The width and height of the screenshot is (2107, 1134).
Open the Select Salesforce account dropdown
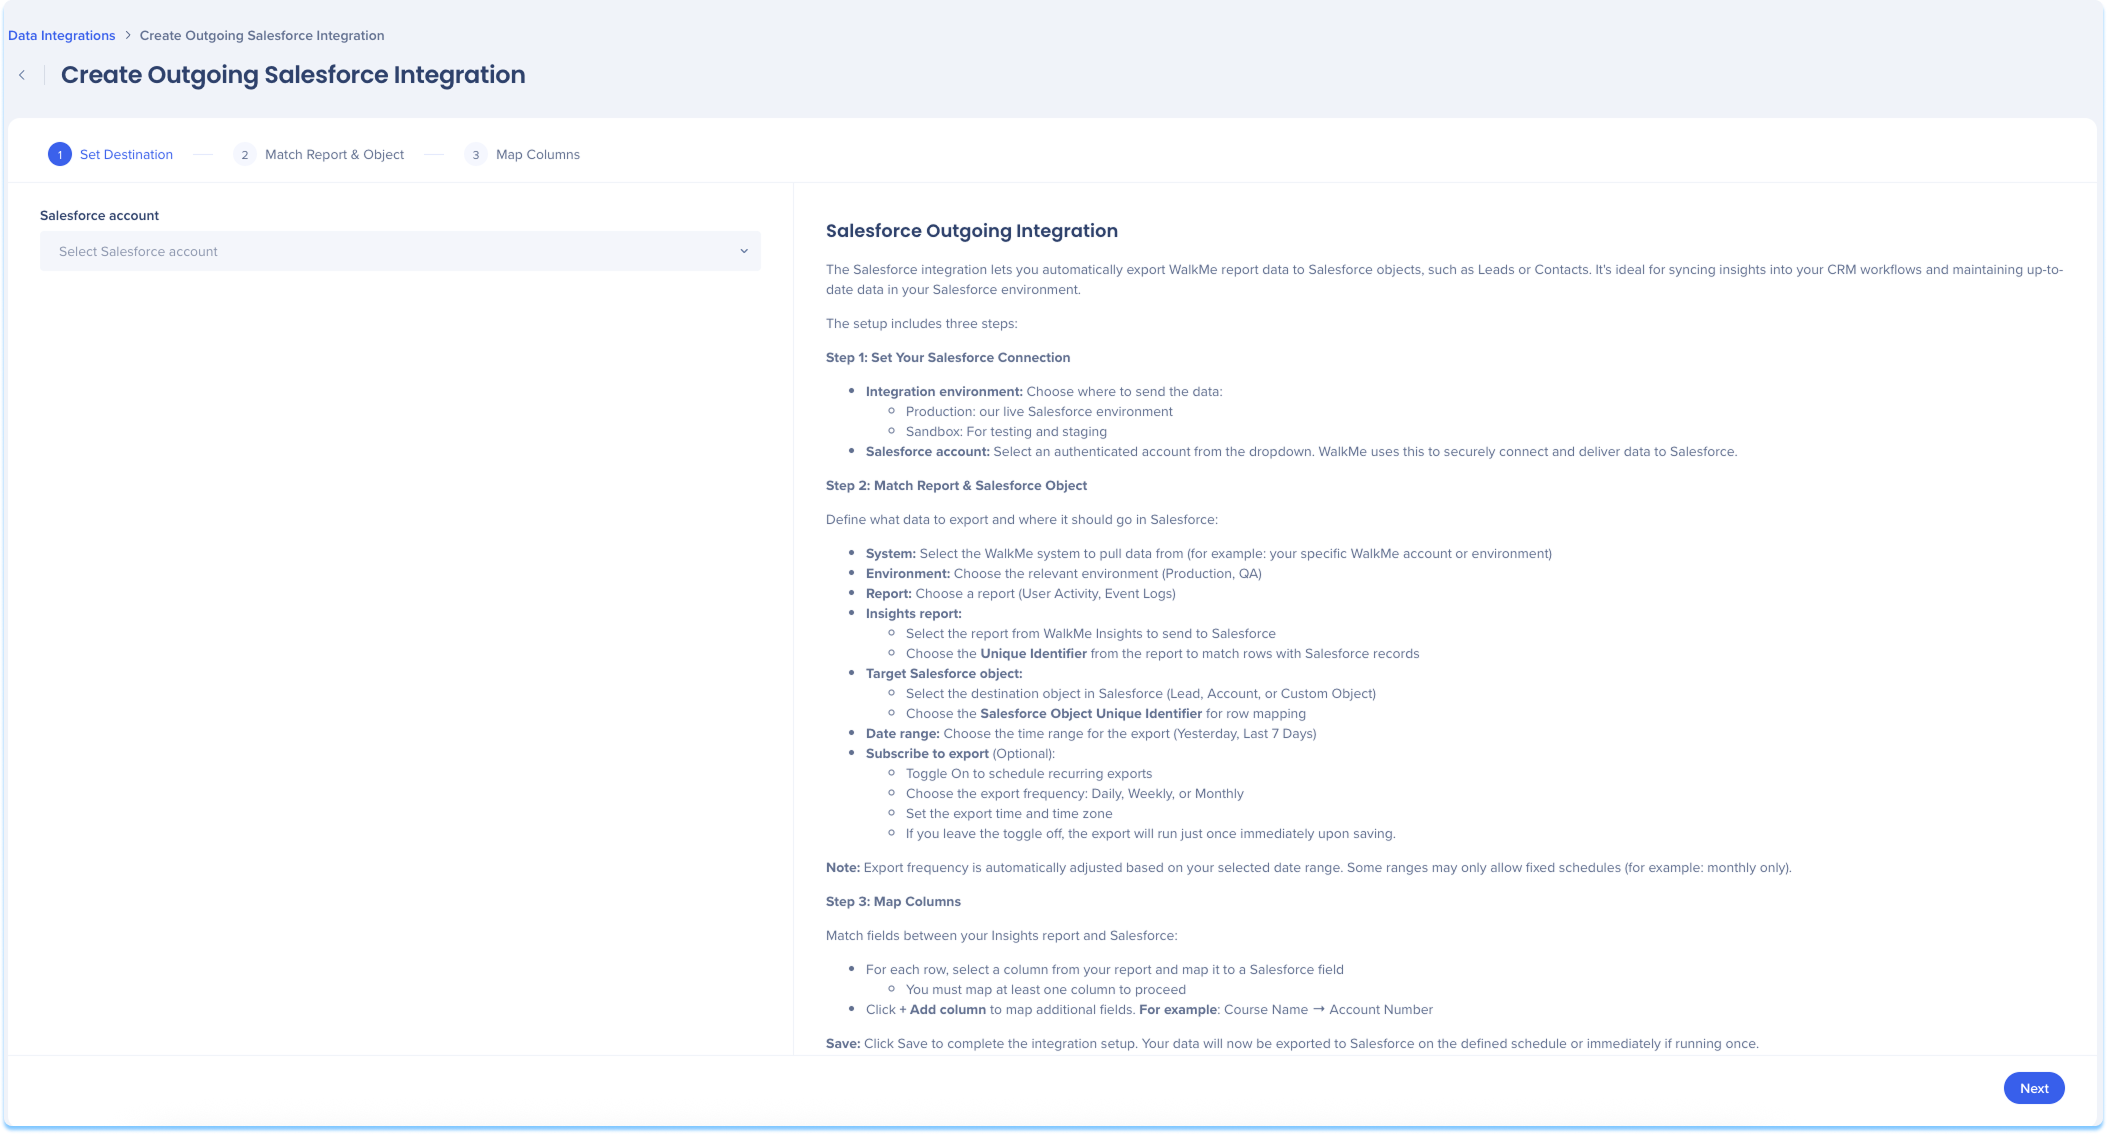pyautogui.click(x=400, y=251)
